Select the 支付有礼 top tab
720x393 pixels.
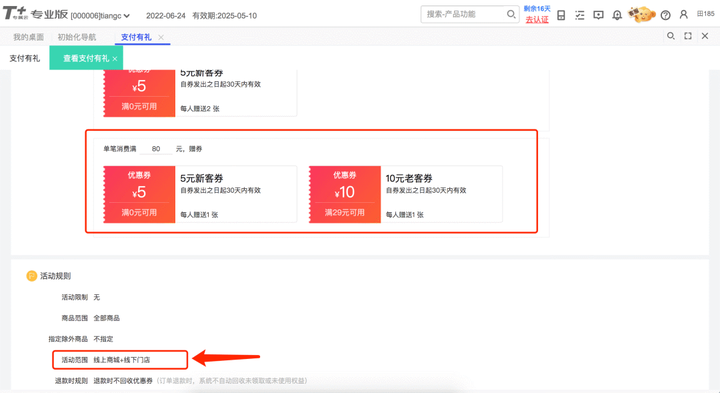pyautogui.click(x=136, y=37)
